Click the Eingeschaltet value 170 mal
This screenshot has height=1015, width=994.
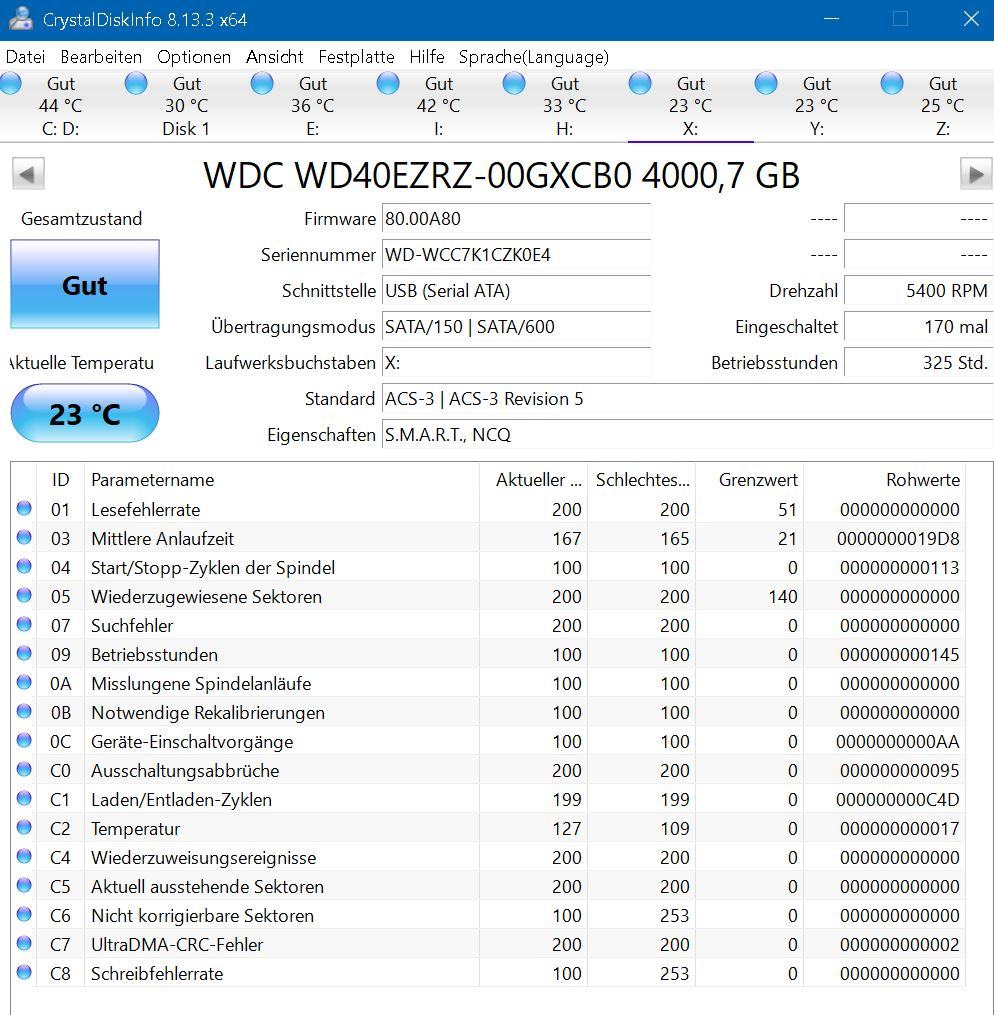pos(918,327)
